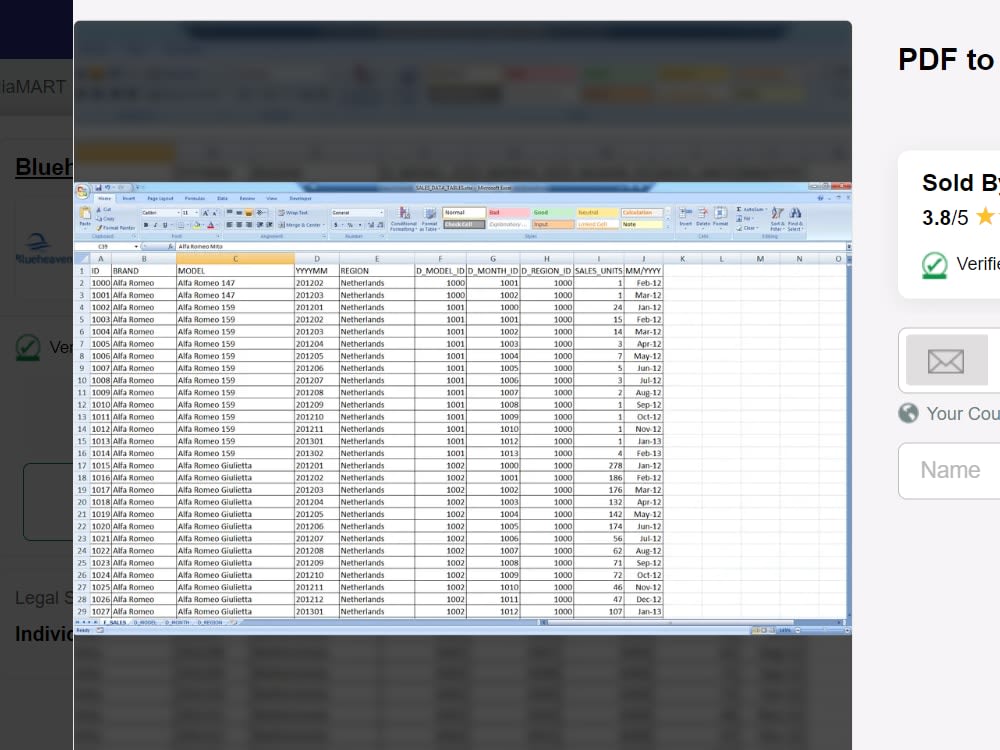Click the globe icon beside Your Country
Viewport: 1000px width, 750px height.
click(x=908, y=413)
